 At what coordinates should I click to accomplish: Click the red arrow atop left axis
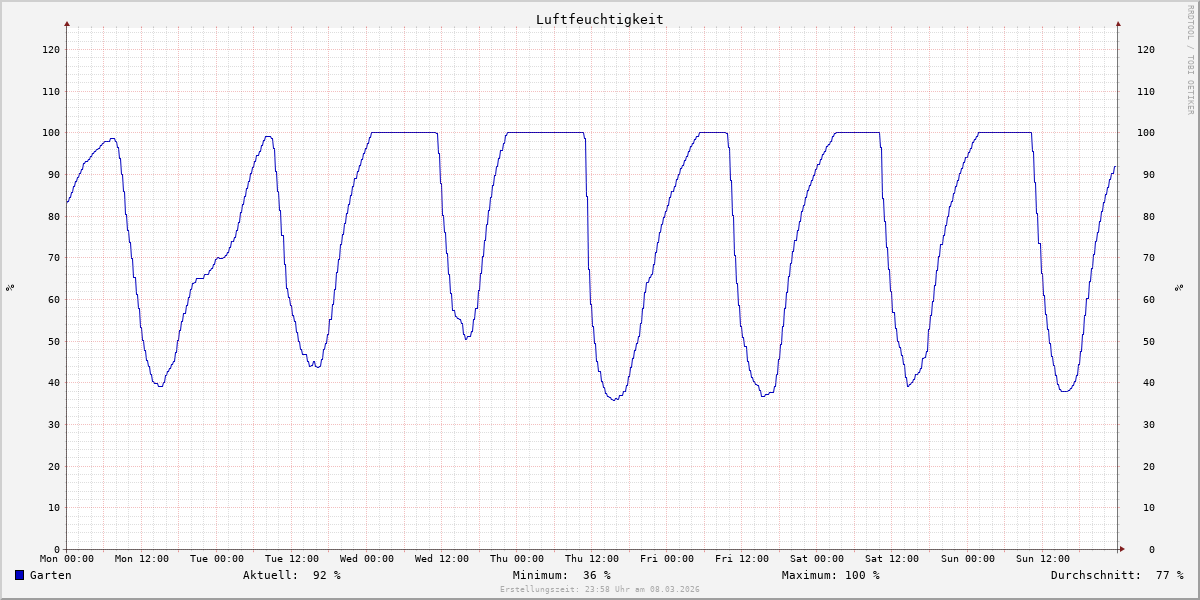67,23
